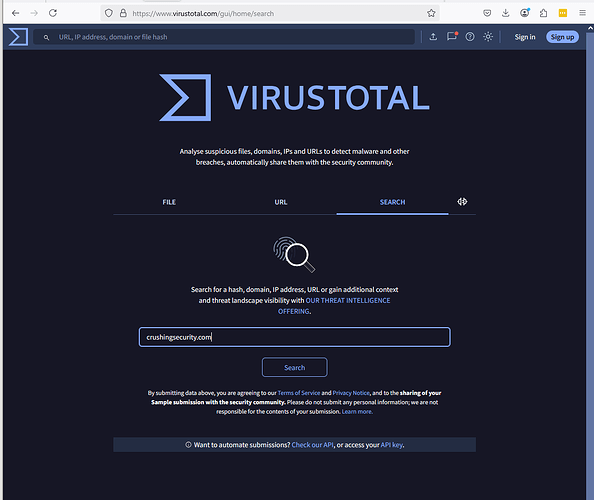Toggle light/dark theme sun icon
594x500 pixels.
pos(488,37)
